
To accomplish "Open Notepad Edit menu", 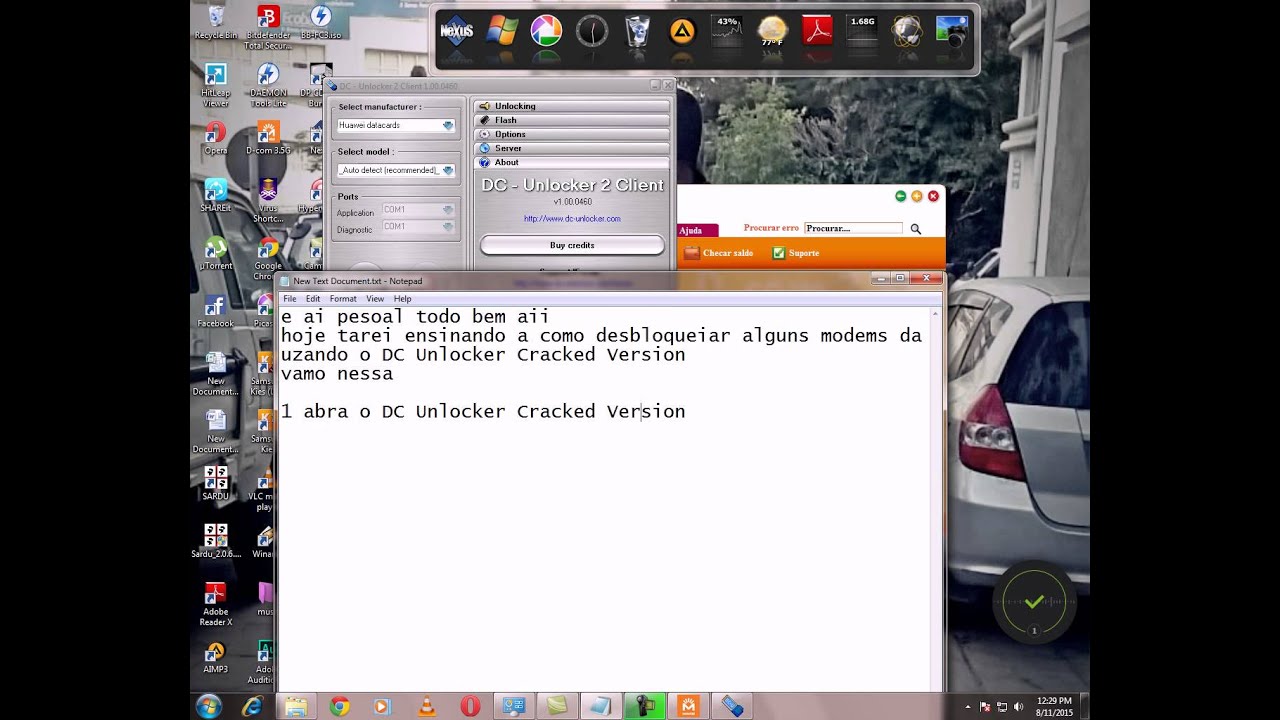I will 313,299.
